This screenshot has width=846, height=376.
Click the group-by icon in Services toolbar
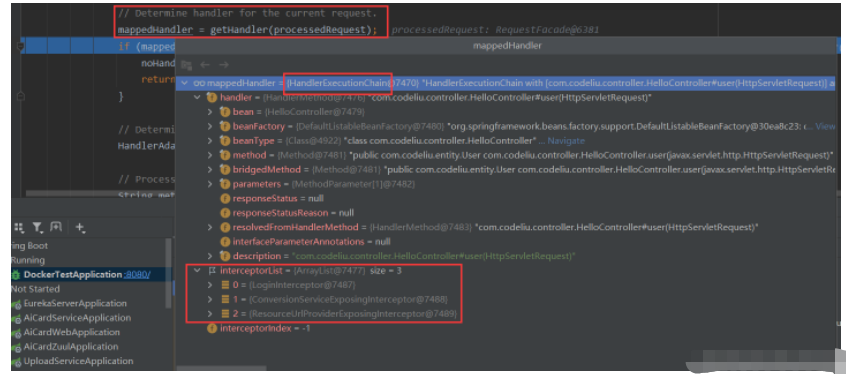(x=18, y=227)
